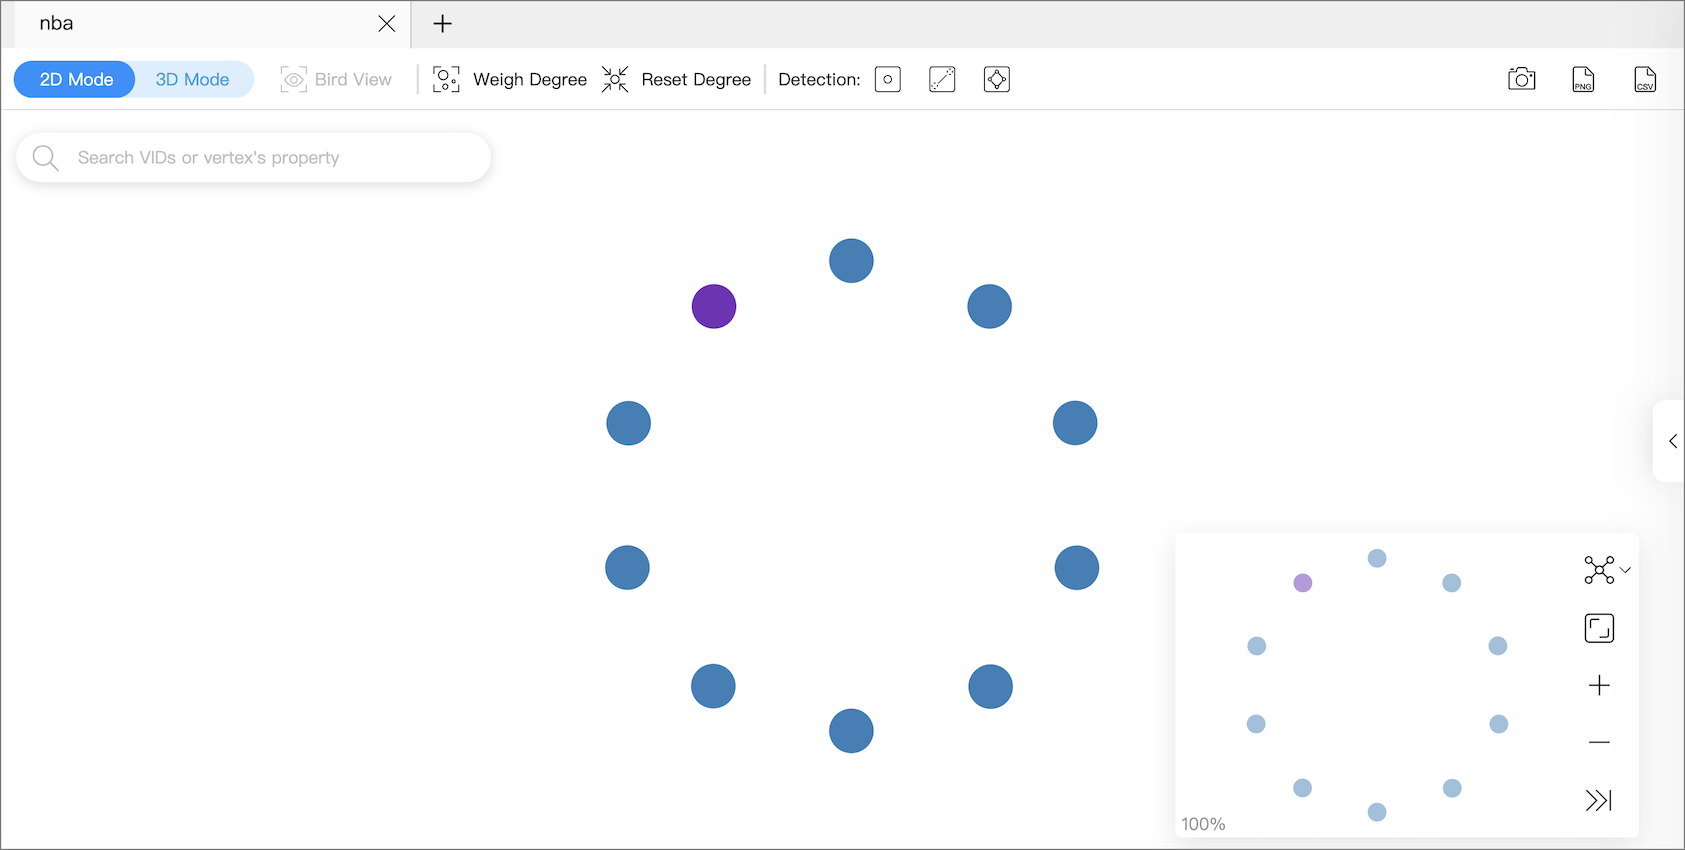Select the nba tab
Image resolution: width=1685 pixels, height=850 pixels.
coord(200,24)
